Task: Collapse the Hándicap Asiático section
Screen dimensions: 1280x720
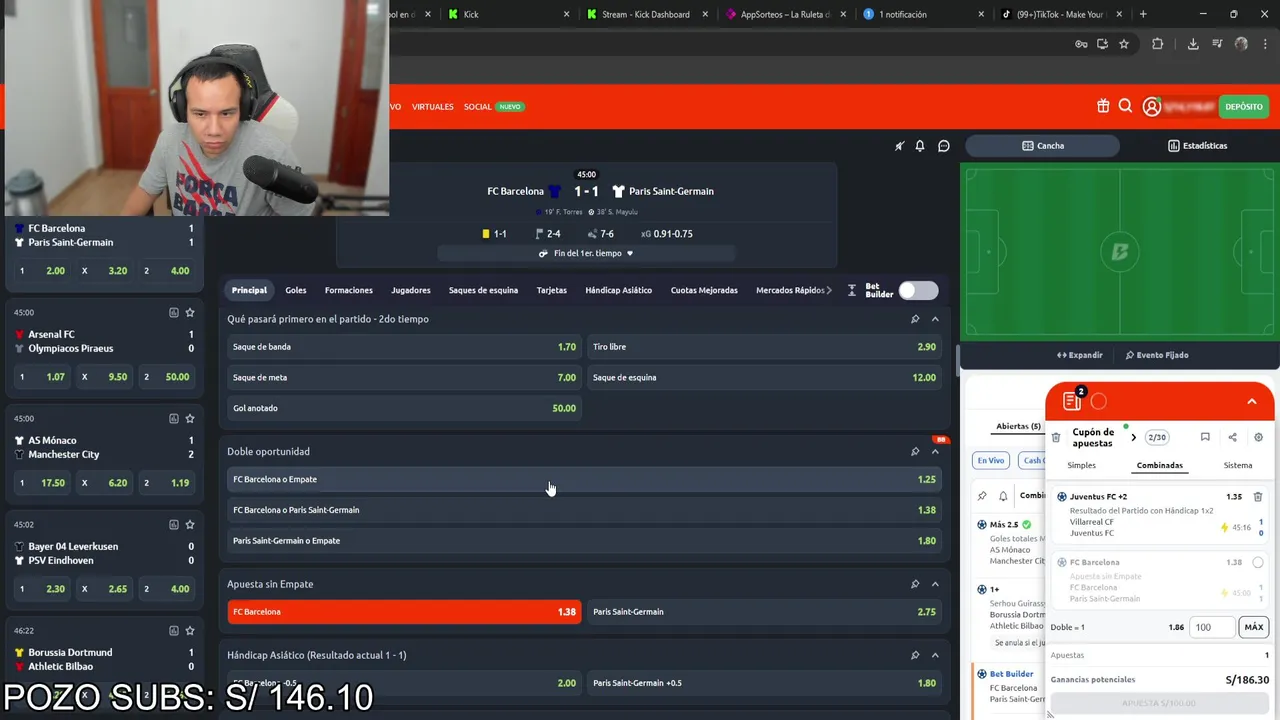Action: (935, 655)
